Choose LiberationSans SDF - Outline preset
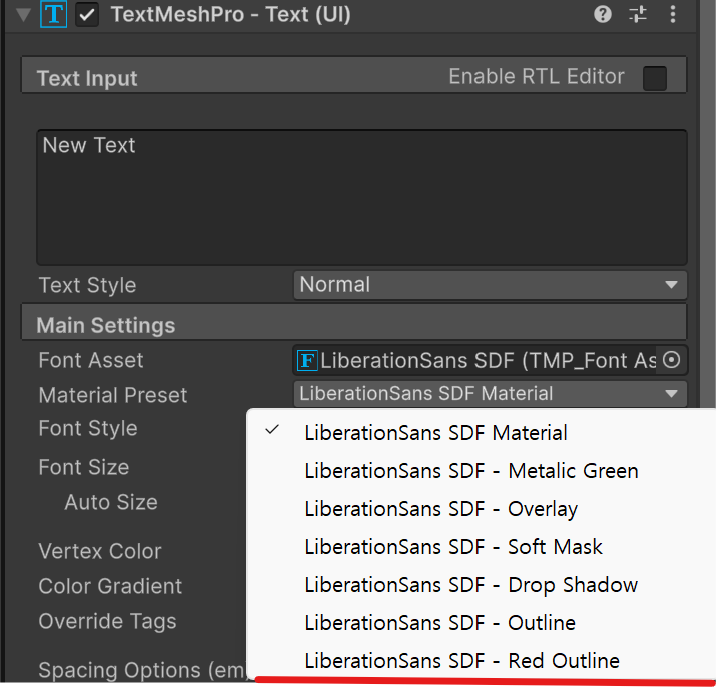The width and height of the screenshot is (716, 687). [480, 623]
